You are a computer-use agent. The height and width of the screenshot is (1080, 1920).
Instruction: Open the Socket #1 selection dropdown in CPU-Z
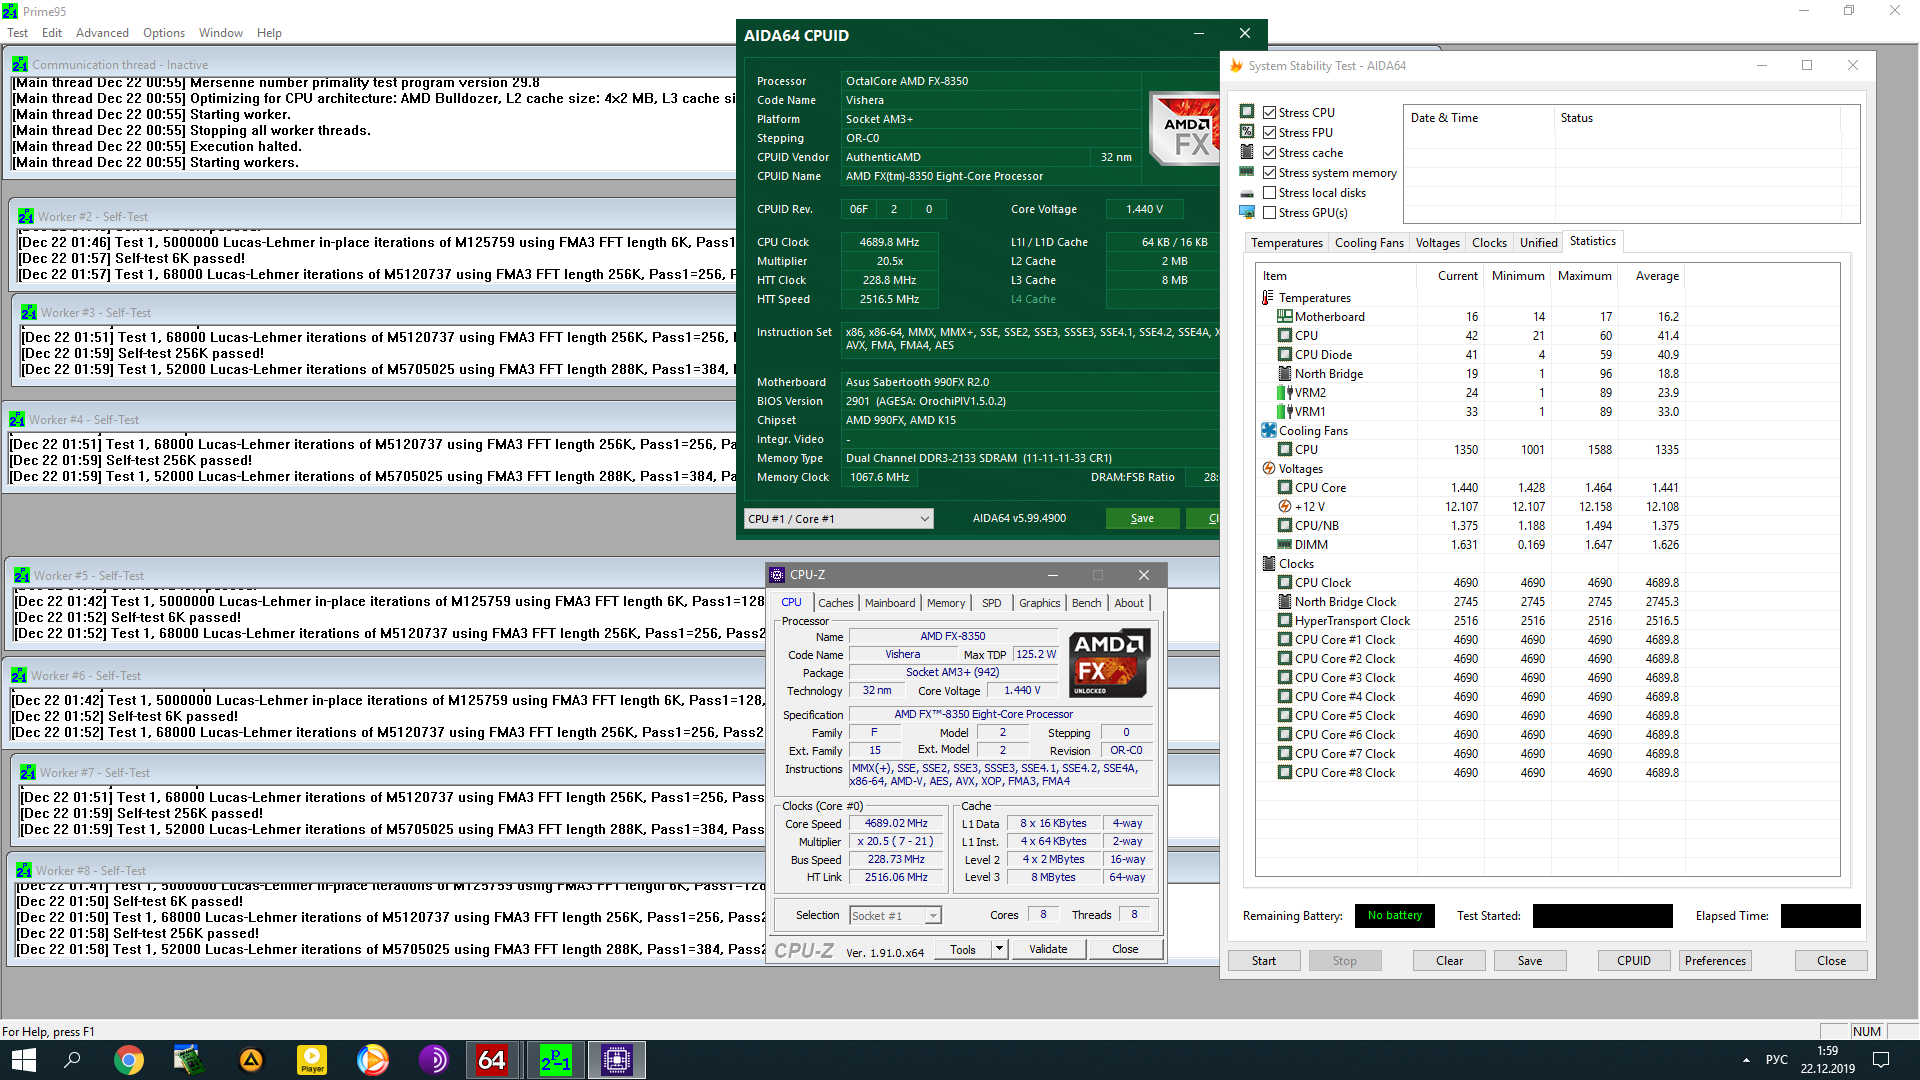895,915
